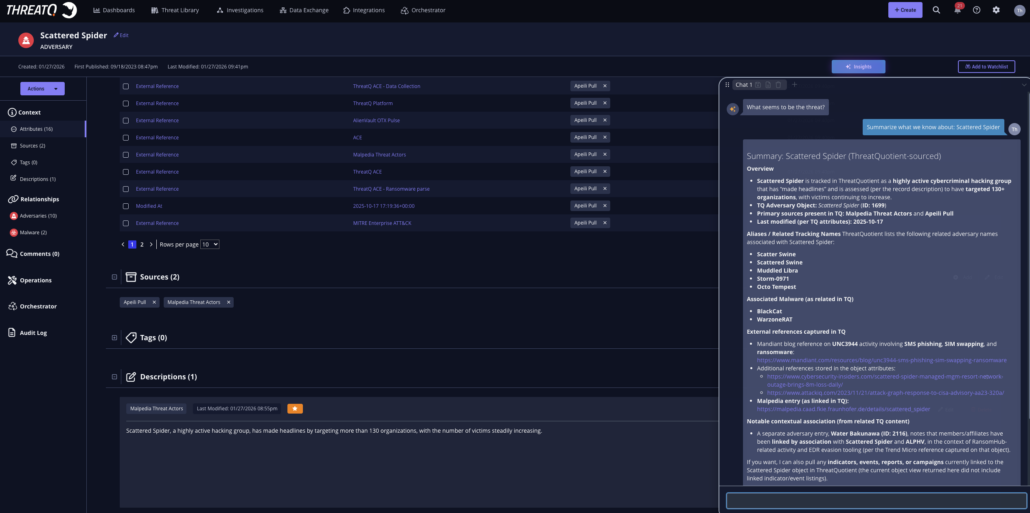Select the Chat 1 tab
Viewport: 1030px width, 513px height.
[x=744, y=85]
